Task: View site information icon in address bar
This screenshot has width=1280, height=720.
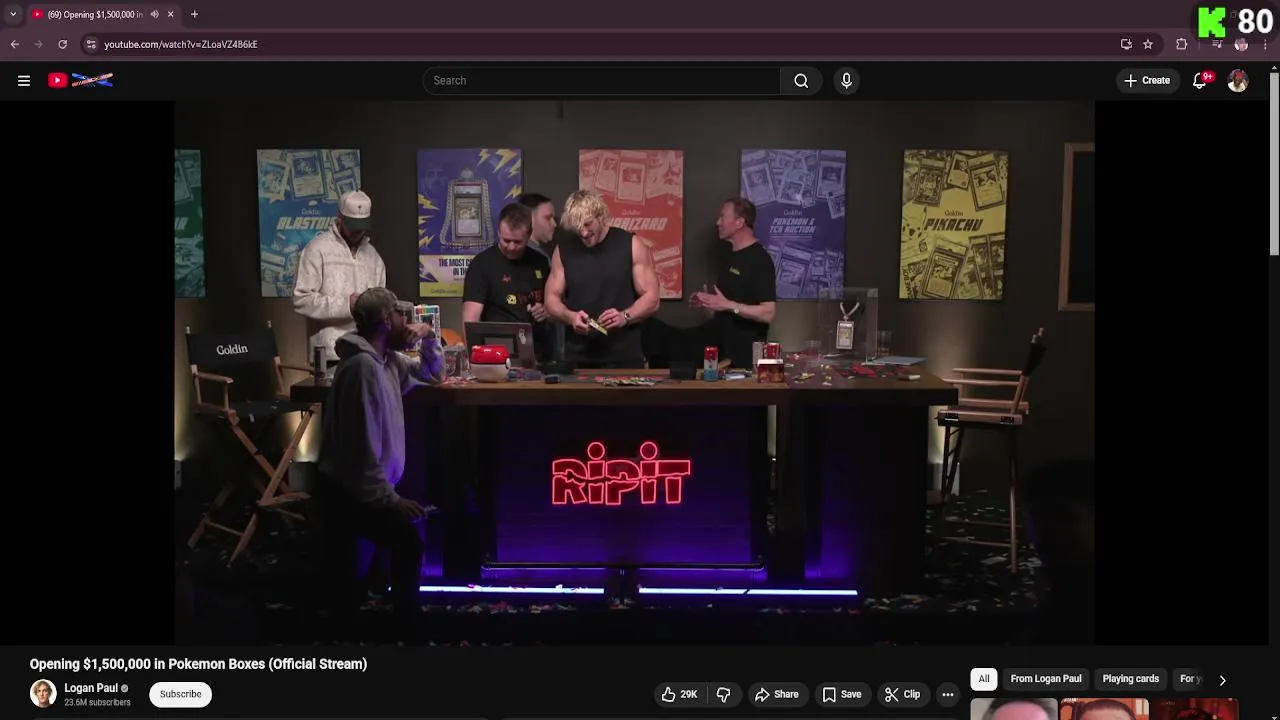Action: (x=91, y=44)
